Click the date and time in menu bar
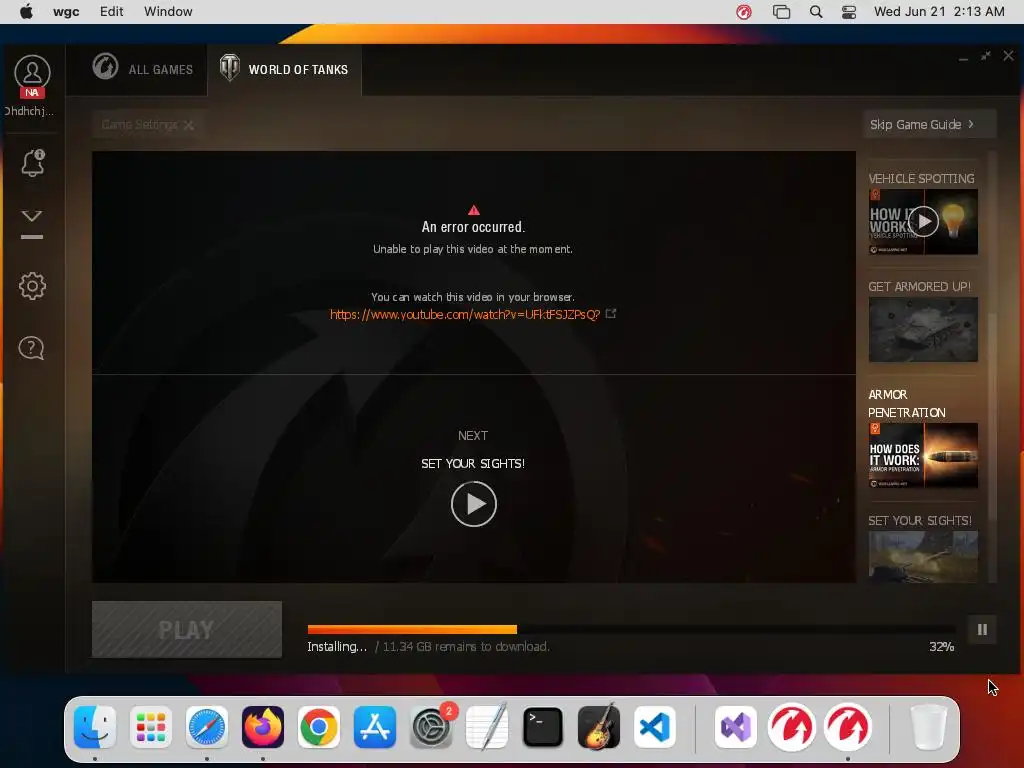The width and height of the screenshot is (1024, 768). pos(939,12)
